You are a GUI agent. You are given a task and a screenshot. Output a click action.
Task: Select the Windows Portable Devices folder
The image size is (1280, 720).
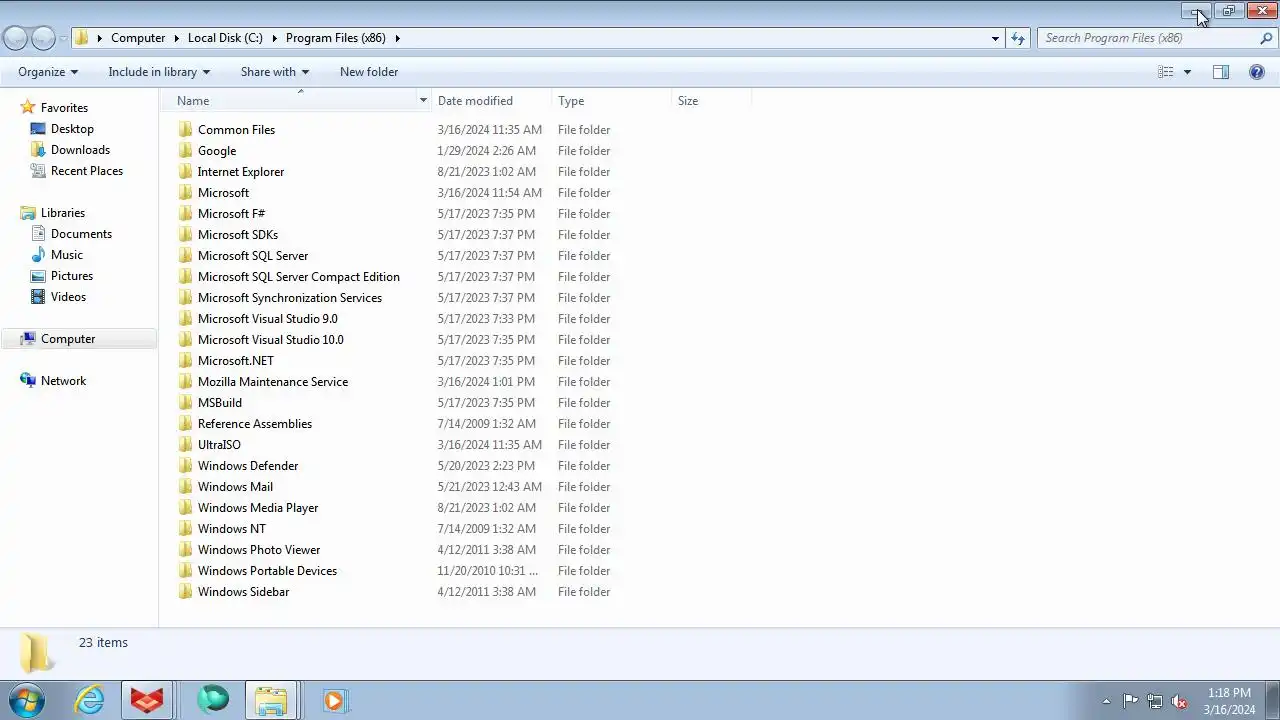[x=267, y=571]
